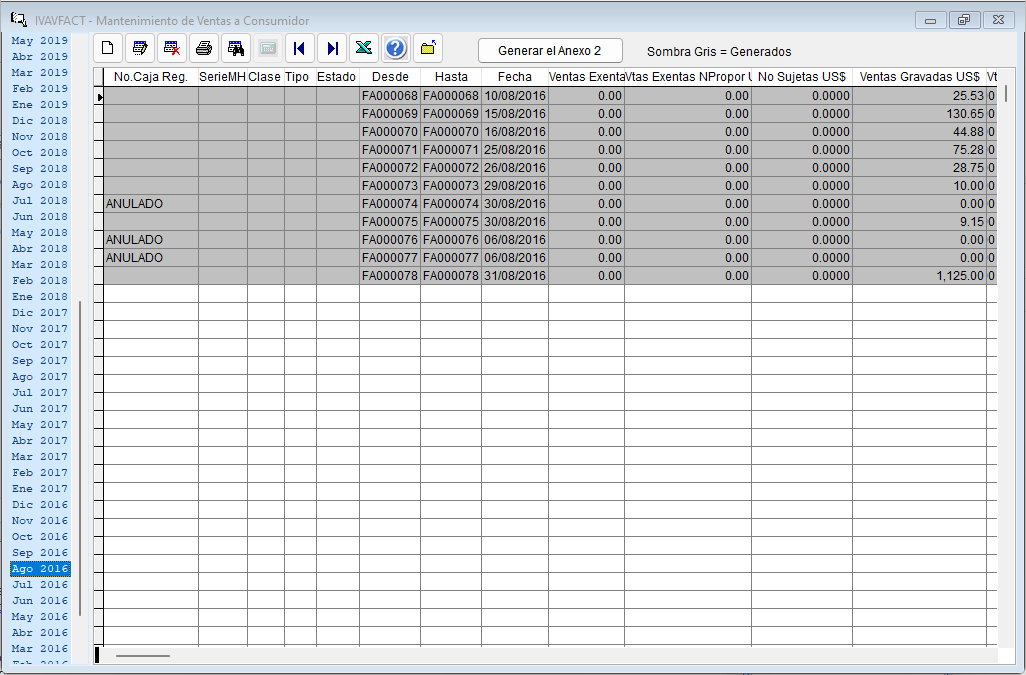Click the Clase column header

coord(266,77)
